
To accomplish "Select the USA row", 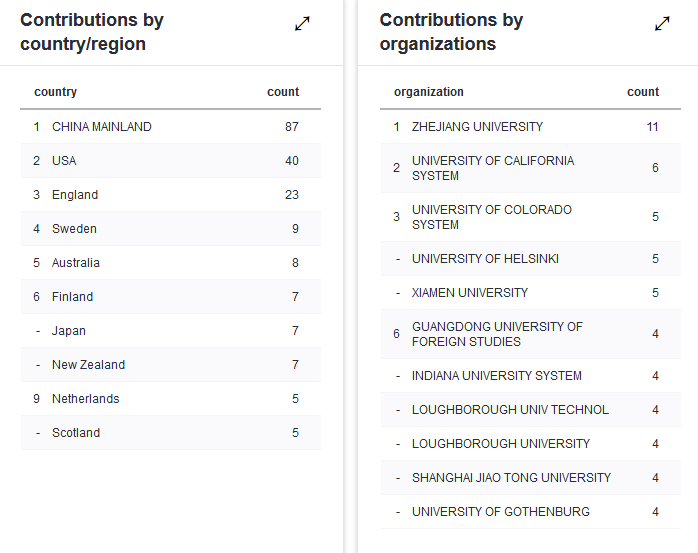I will coord(170,161).
